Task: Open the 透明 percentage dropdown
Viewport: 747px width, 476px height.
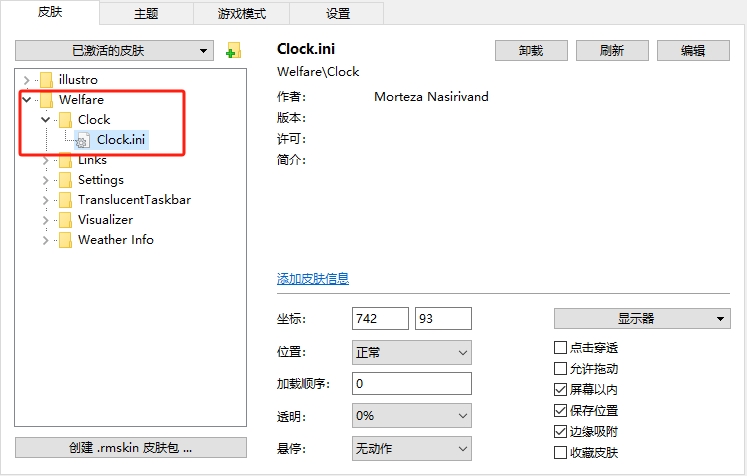Action: click(x=411, y=416)
